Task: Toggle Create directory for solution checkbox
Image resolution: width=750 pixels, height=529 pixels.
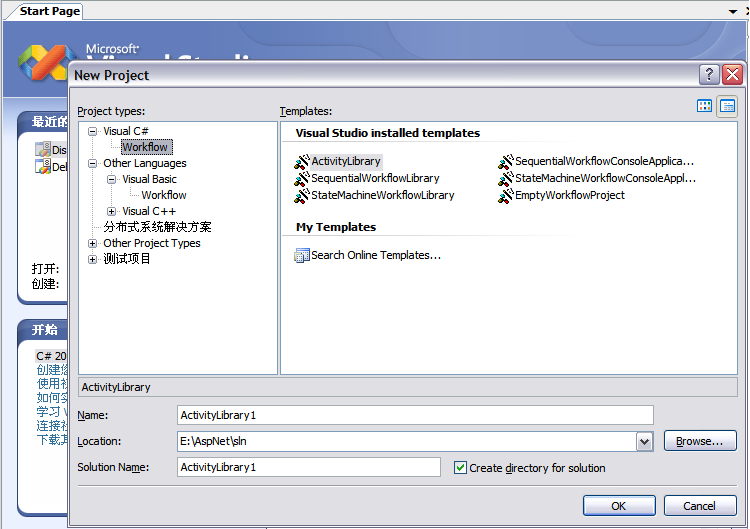Action: [460, 467]
